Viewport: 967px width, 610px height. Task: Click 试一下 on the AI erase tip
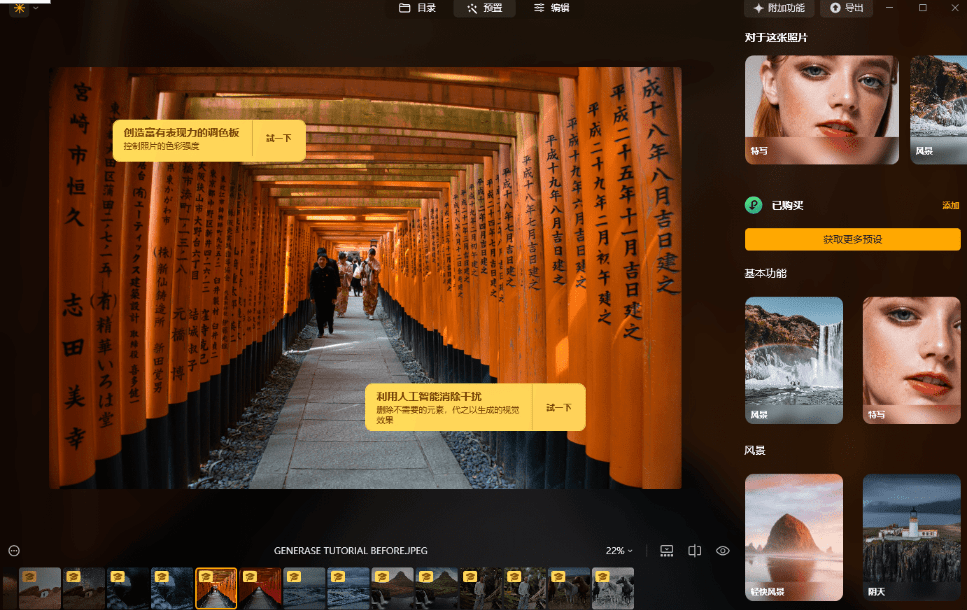coord(558,408)
